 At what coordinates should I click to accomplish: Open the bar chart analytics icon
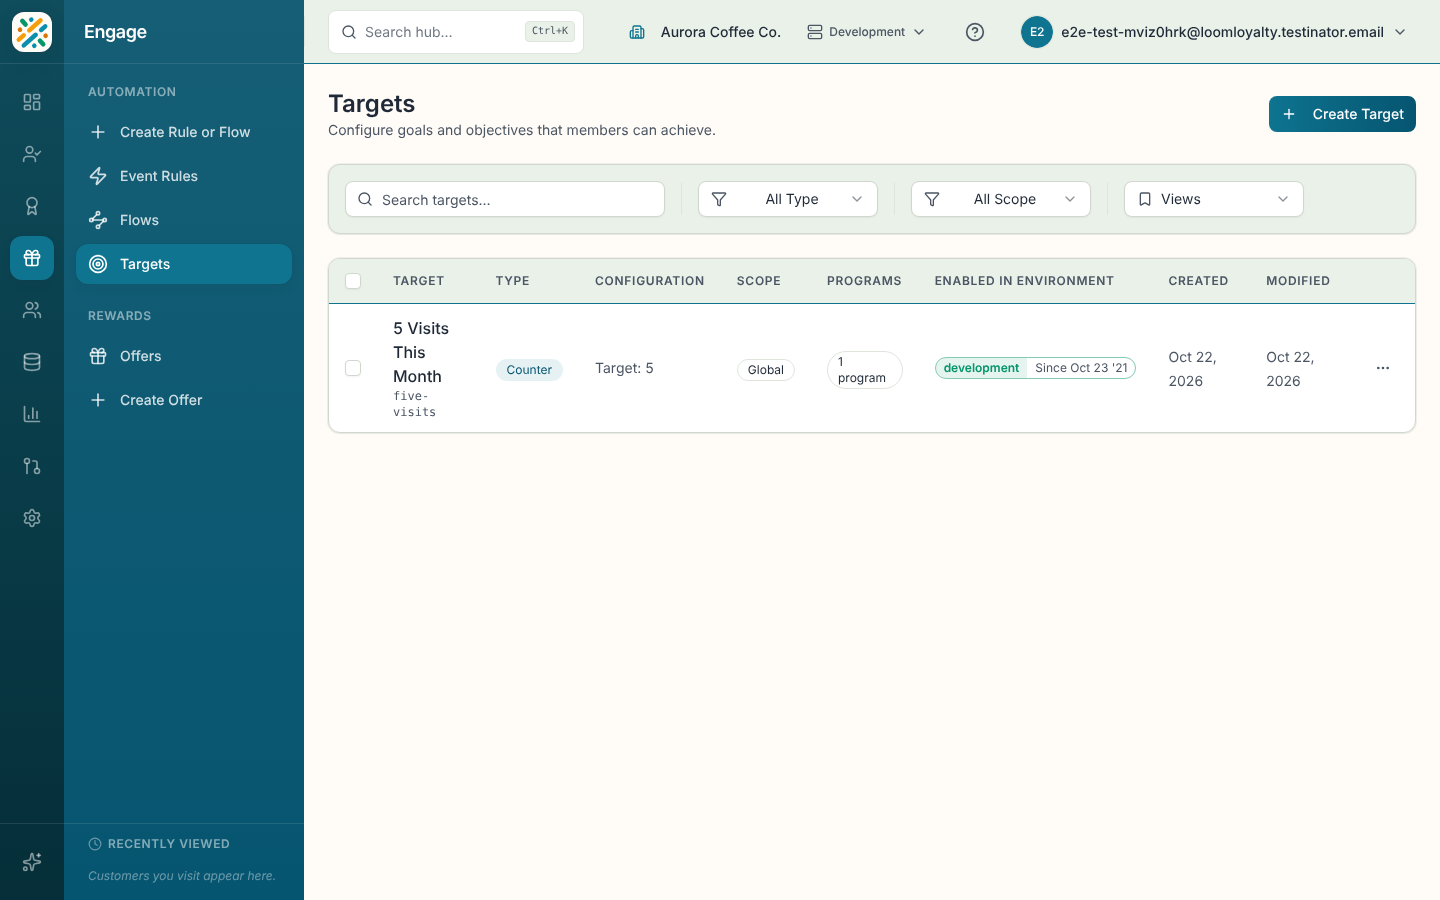pos(32,414)
